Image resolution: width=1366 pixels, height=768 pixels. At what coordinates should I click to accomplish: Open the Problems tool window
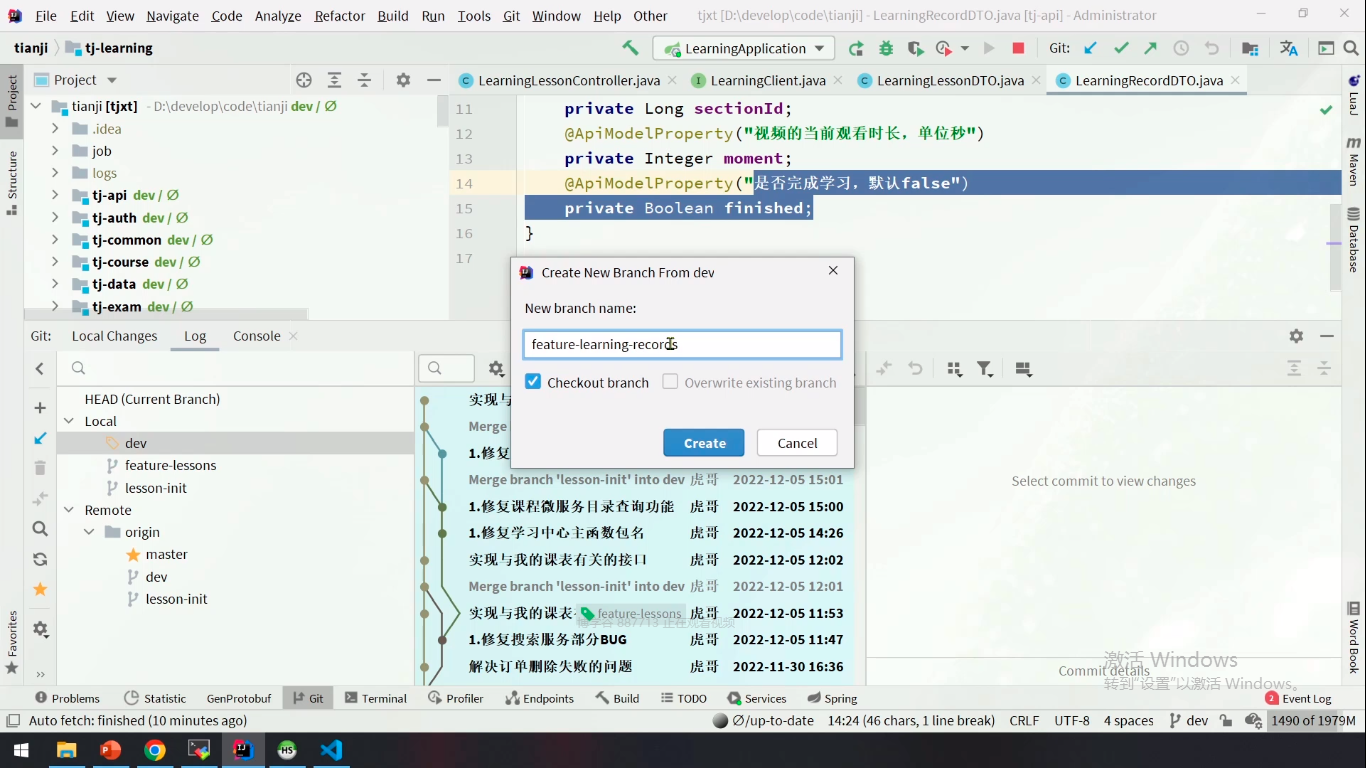[67, 698]
